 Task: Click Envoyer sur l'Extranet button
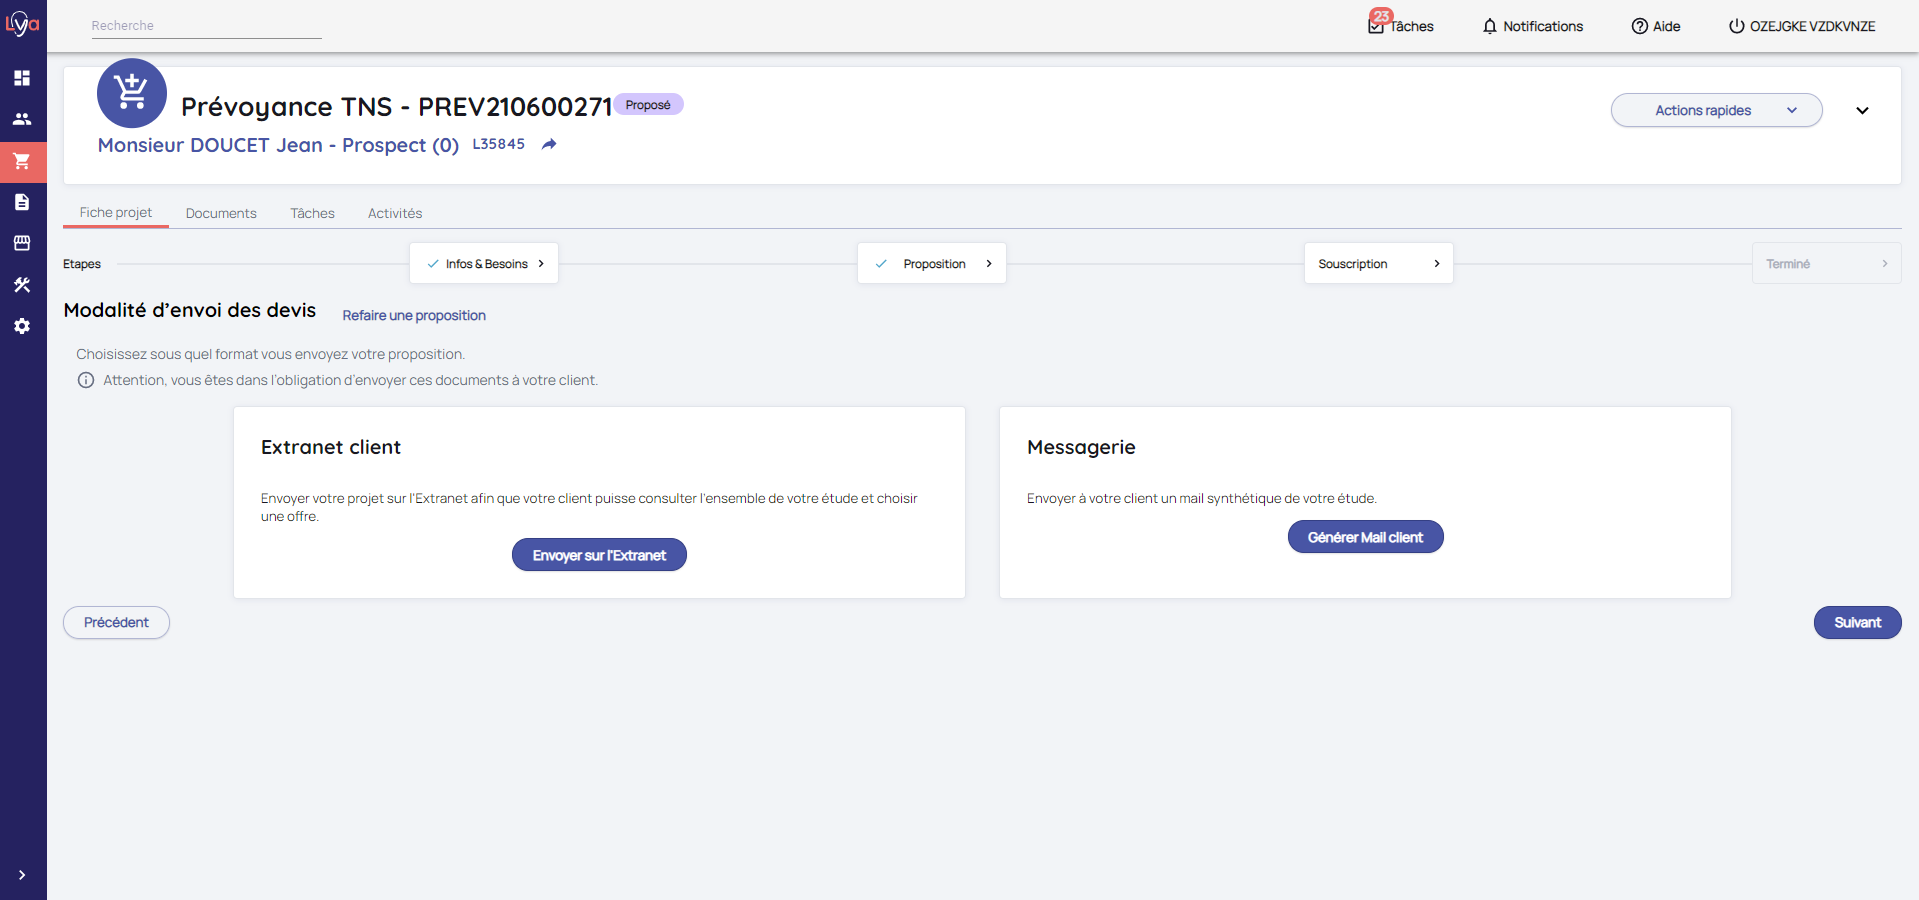click(x=599, y=555)
